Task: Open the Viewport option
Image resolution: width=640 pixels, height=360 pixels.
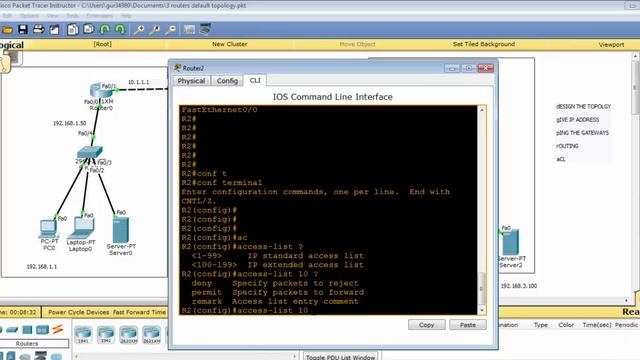Action: 611,44
